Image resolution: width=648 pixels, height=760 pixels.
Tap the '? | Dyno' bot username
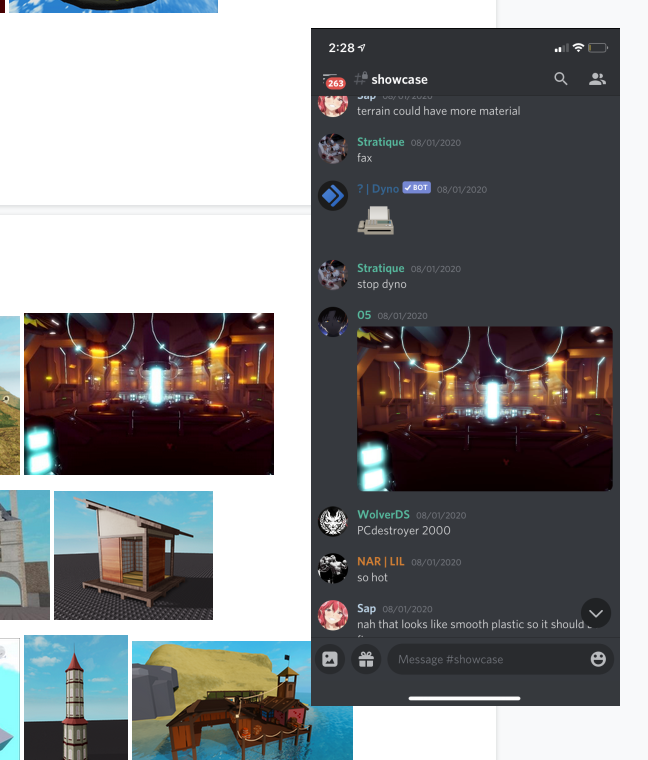[x=378, y=189]
